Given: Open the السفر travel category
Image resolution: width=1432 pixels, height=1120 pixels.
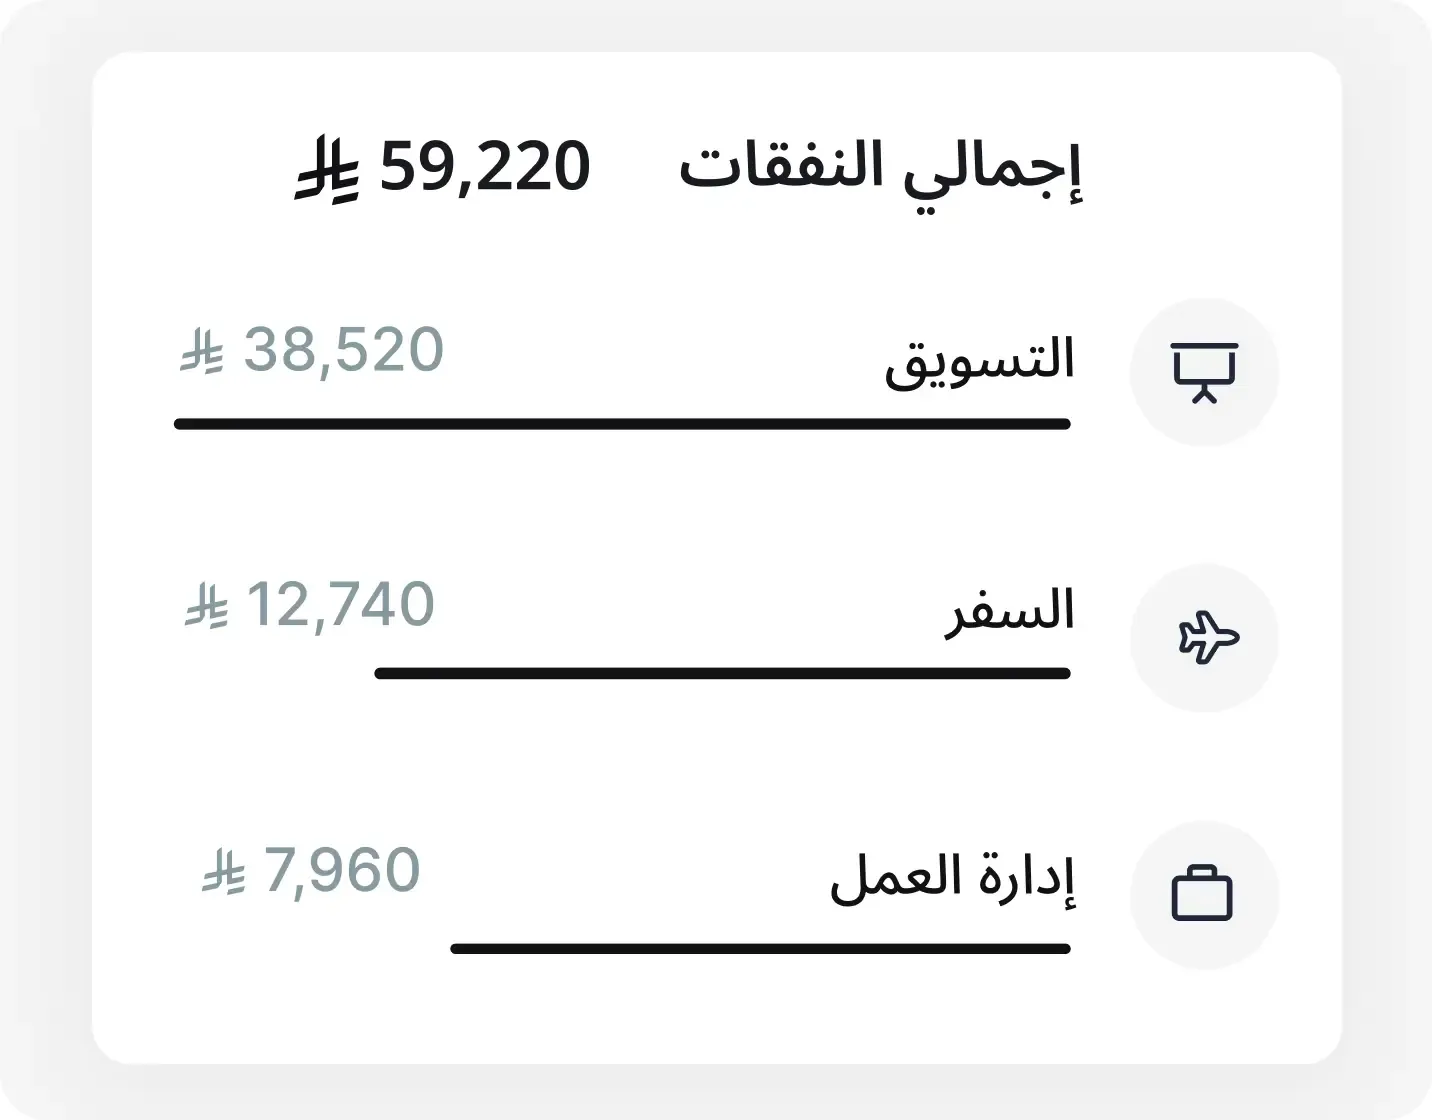Looking at the screenshot, I should click(1010, 610).
